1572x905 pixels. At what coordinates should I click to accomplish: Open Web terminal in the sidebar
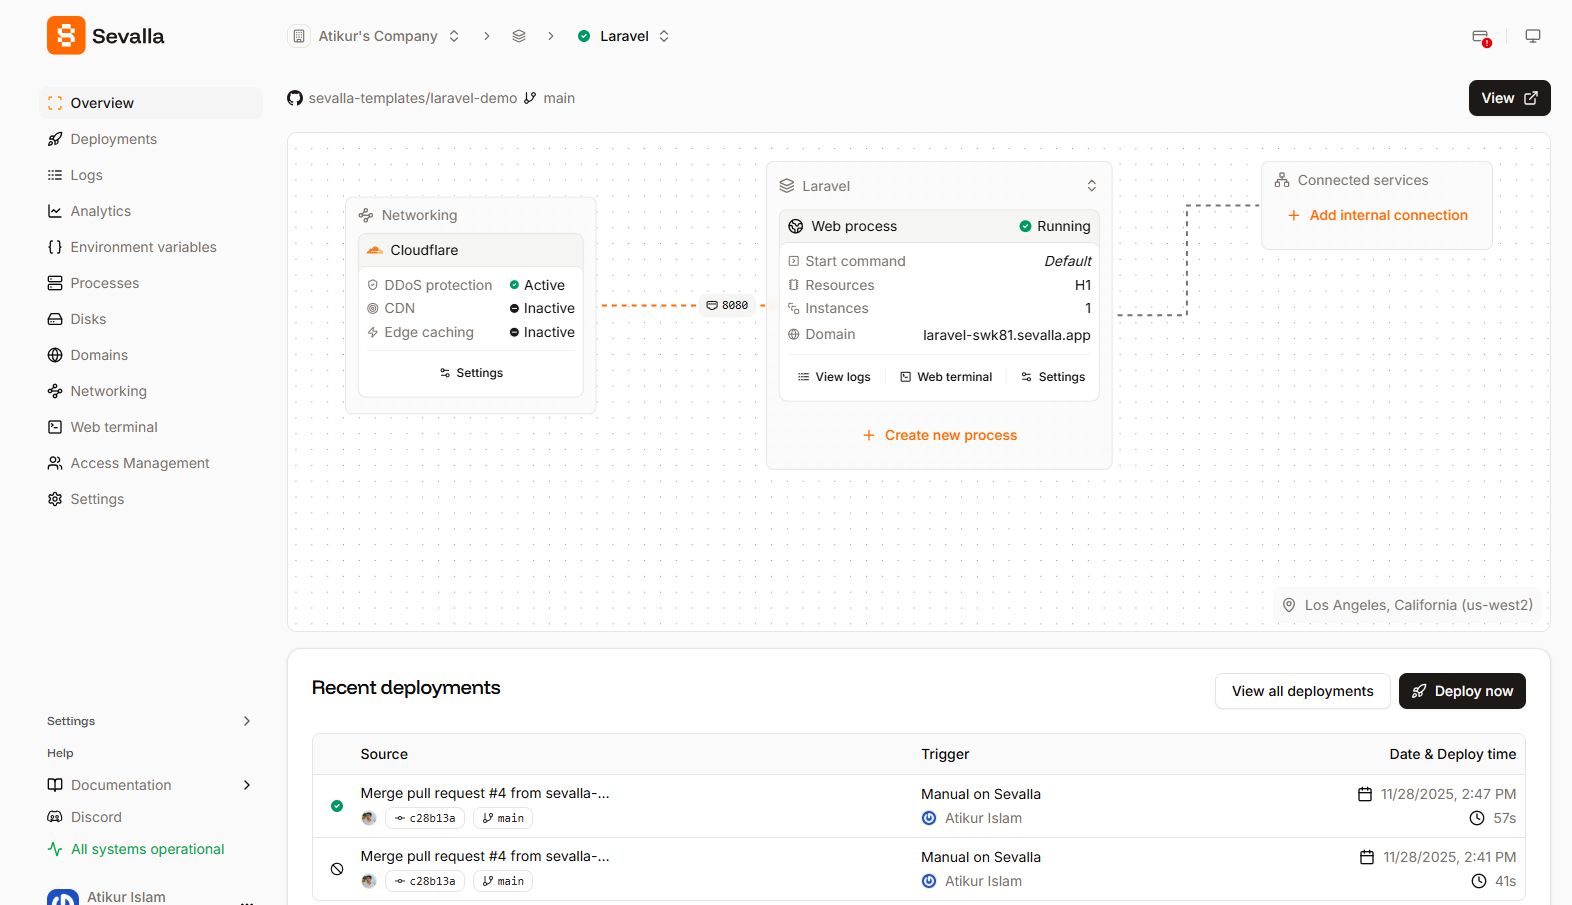click(151, 427)
